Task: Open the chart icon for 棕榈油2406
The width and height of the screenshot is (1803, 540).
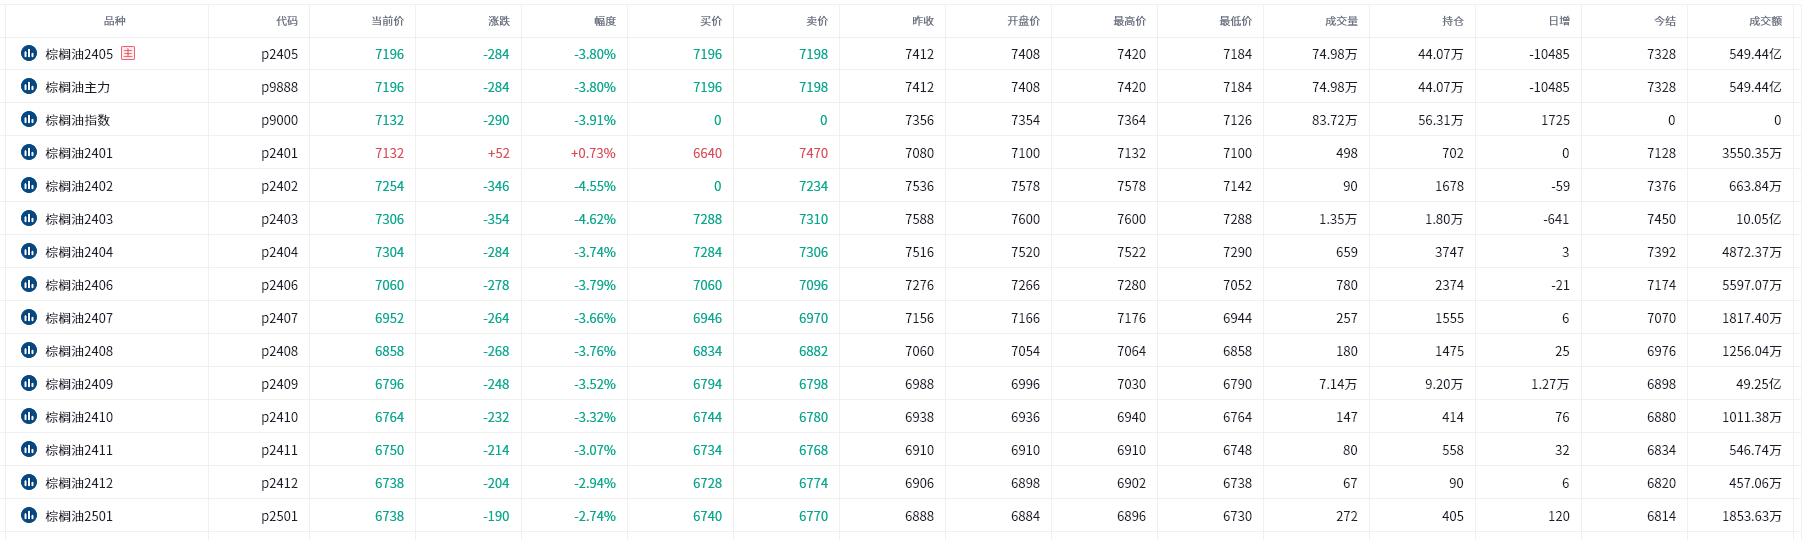Action: (29, 284)
